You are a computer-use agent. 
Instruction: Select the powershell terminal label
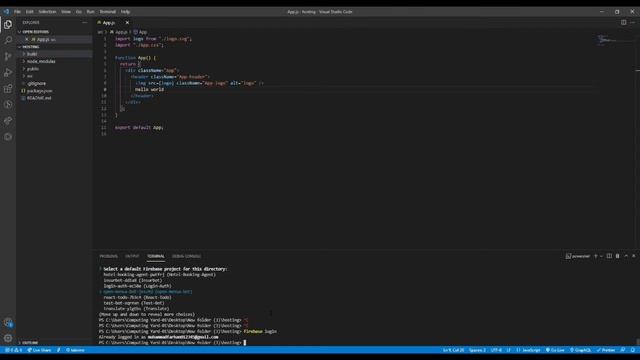[578, 256]
